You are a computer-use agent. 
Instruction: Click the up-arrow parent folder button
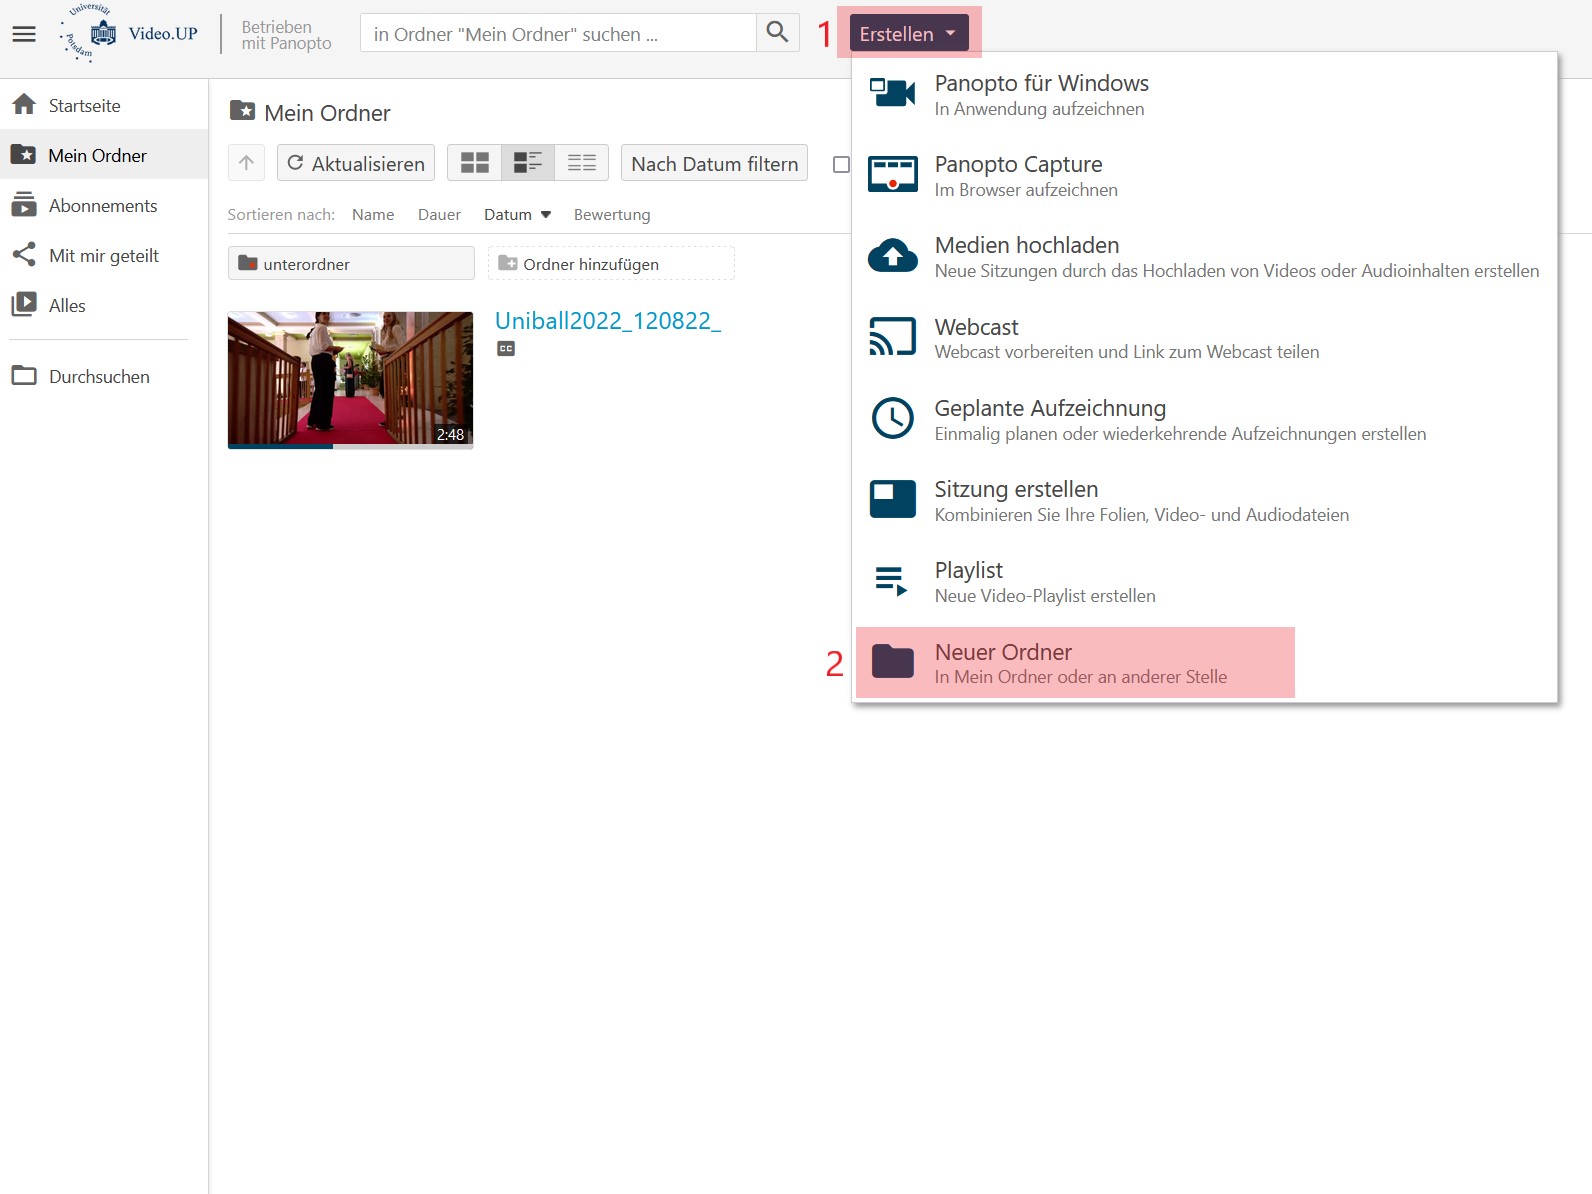coord(246,163)
